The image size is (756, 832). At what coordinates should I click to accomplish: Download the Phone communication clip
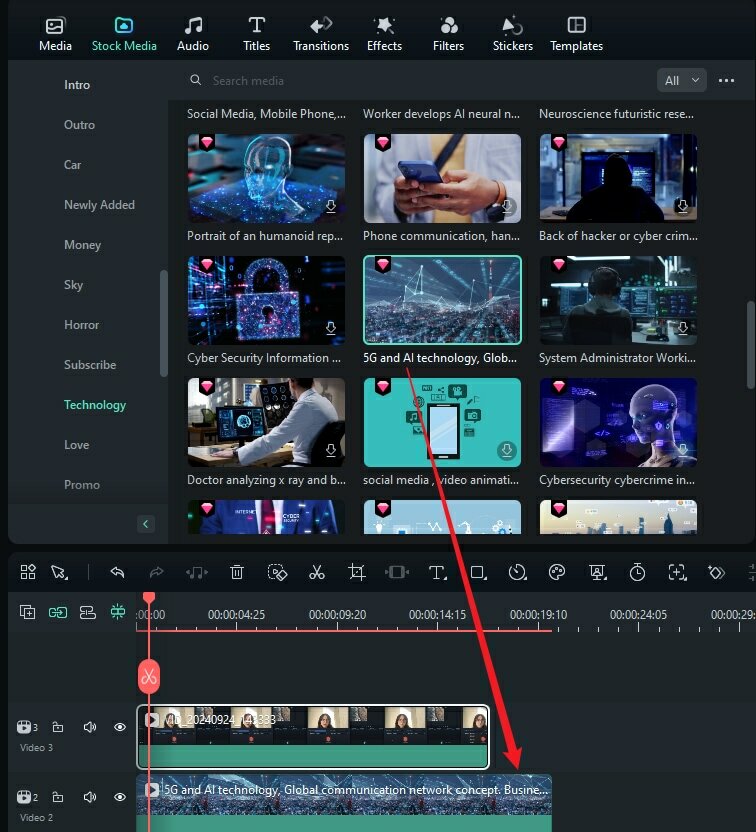tap(507, 206)
